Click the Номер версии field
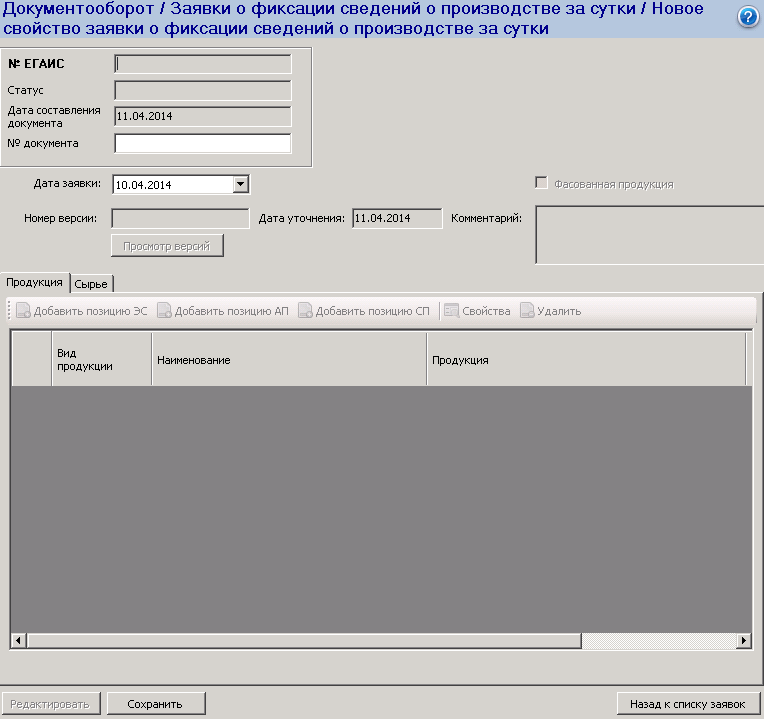764x719 pixels. pos(180,218)
